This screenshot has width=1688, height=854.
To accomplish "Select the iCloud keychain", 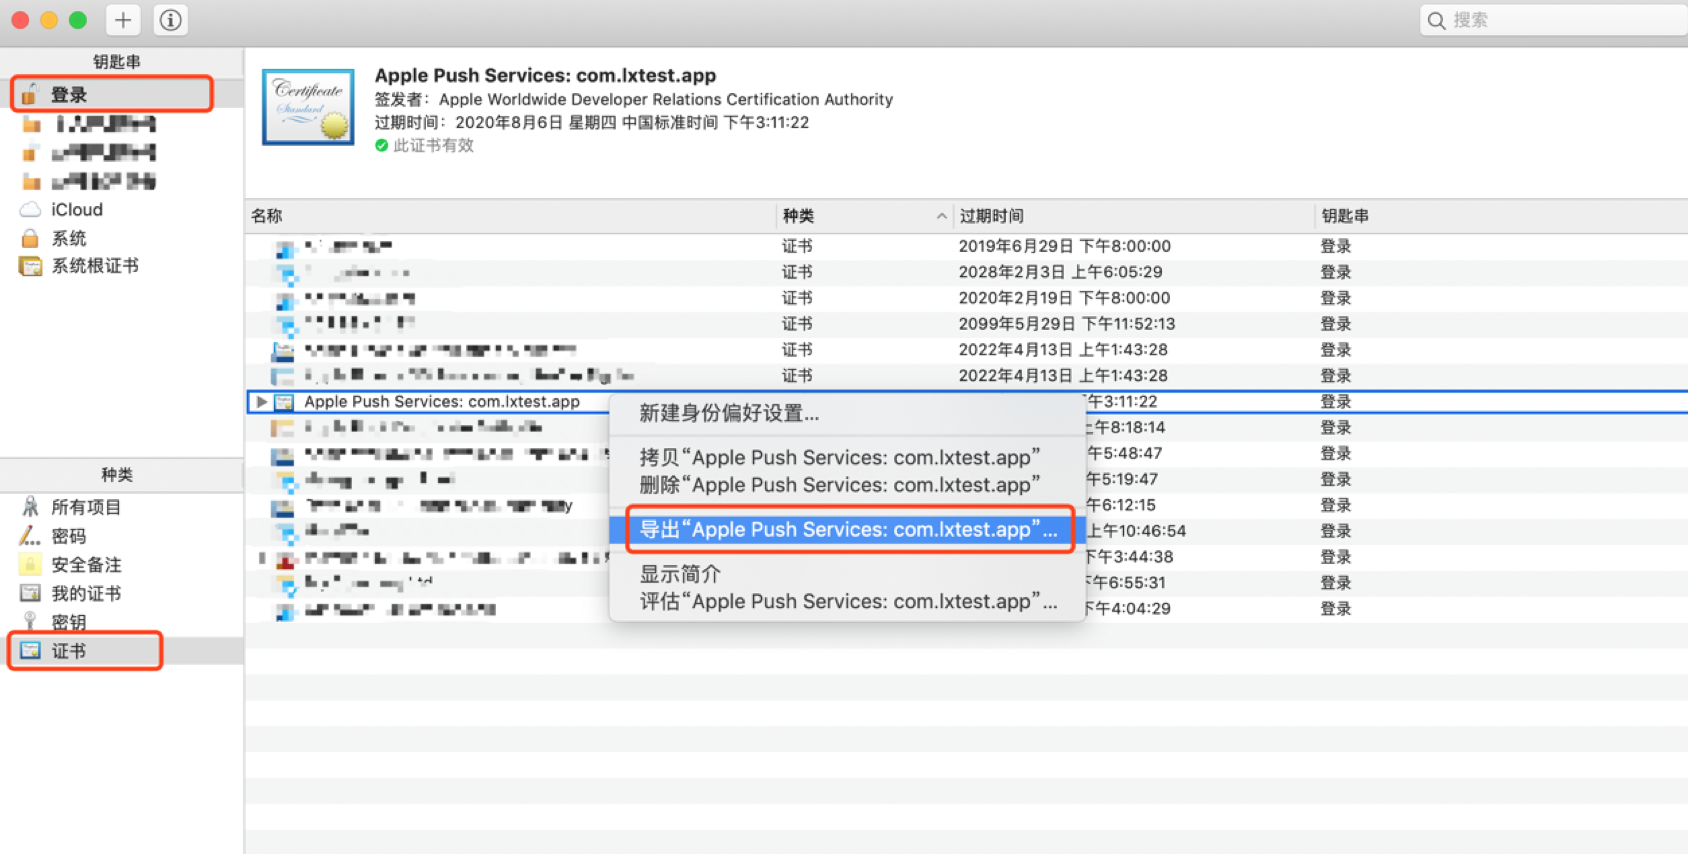I will pos(77,210).
